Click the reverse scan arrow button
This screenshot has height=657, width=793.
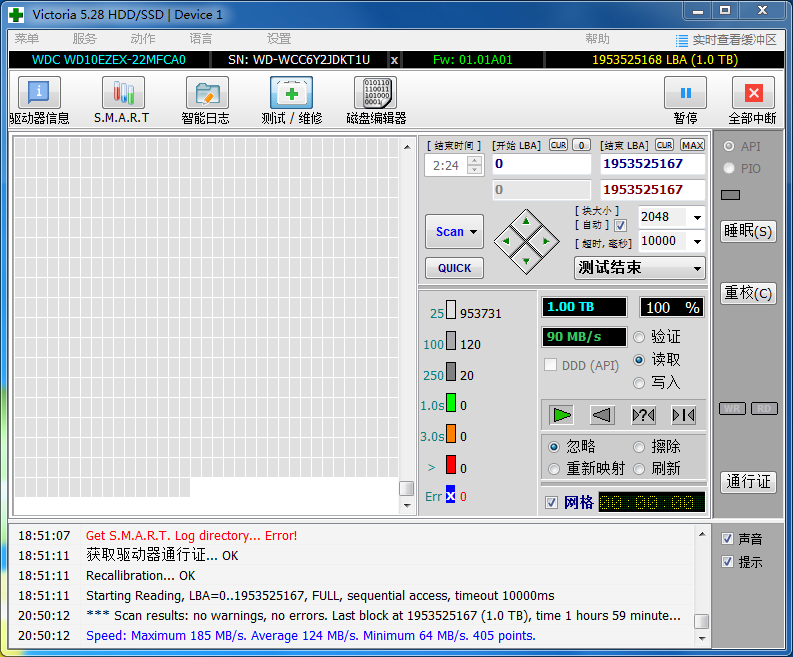602,415
